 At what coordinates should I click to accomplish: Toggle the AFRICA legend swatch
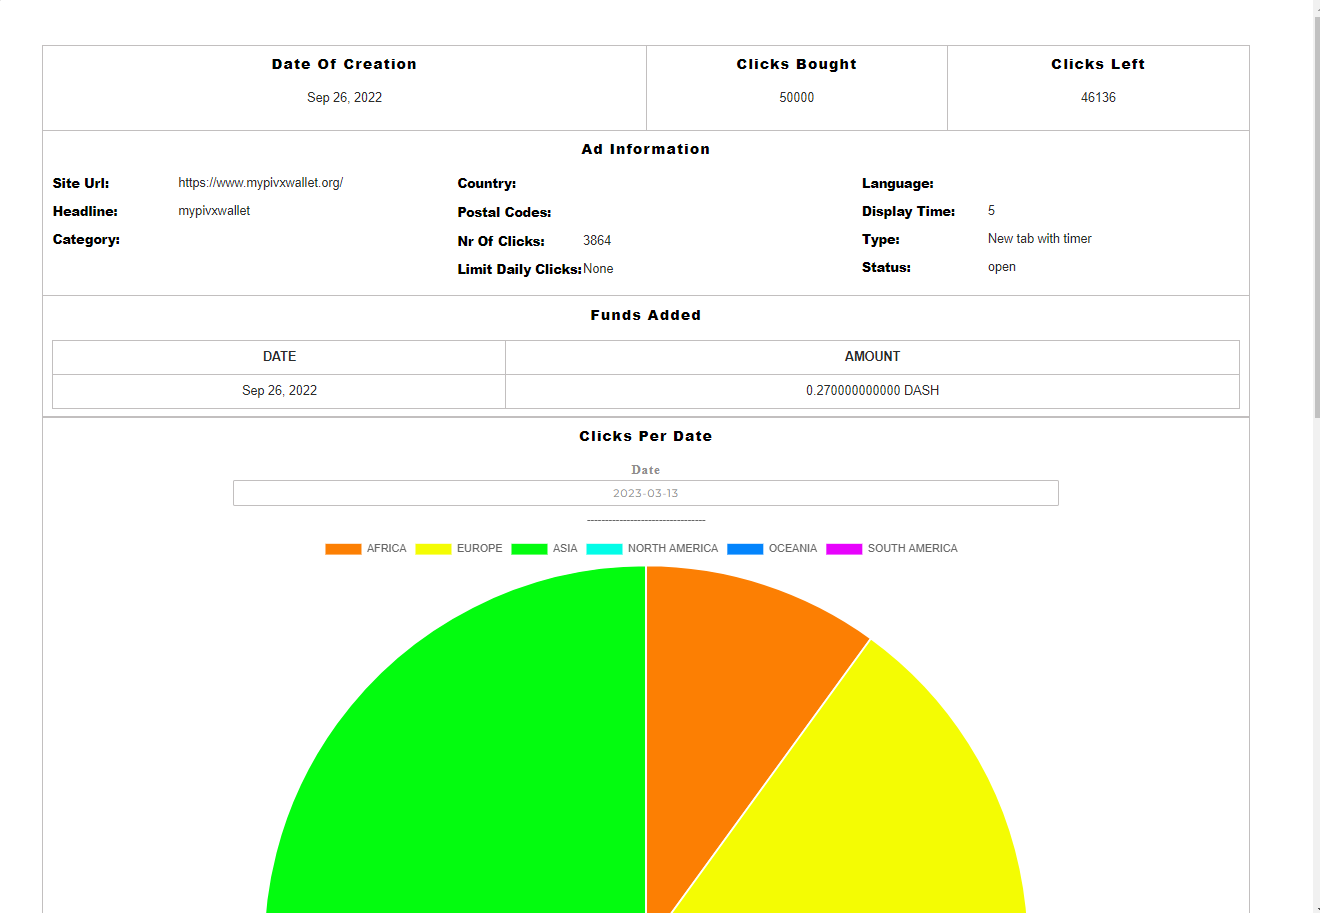tap(343, 549)
